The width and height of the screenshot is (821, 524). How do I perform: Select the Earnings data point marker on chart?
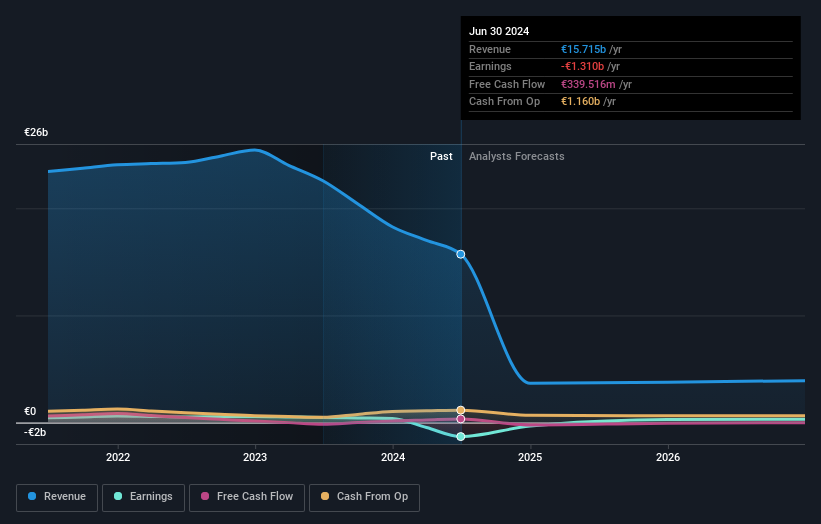461,437
